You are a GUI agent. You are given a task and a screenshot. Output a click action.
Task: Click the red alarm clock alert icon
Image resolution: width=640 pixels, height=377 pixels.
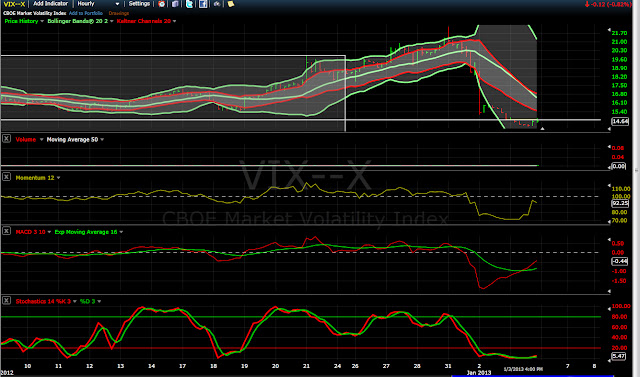[162, 4]
